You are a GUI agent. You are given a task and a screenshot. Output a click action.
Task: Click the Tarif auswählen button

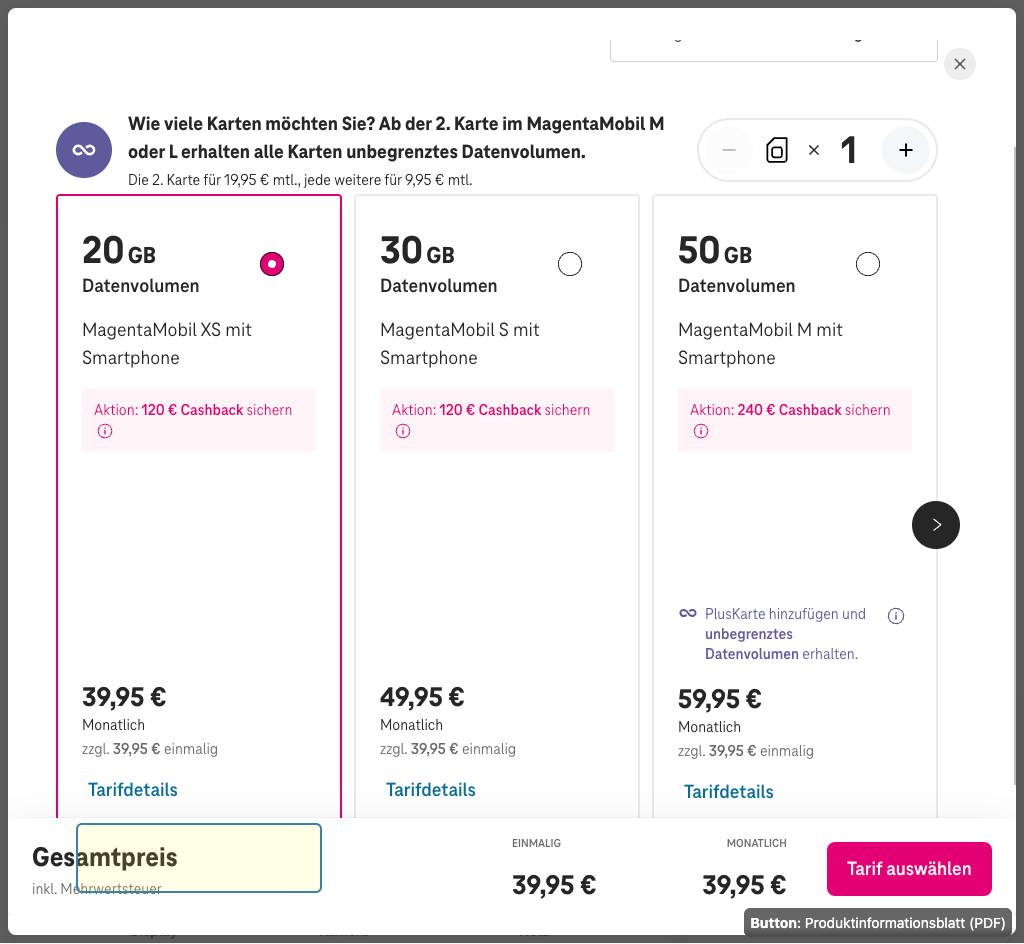click(x=908, y=868)
